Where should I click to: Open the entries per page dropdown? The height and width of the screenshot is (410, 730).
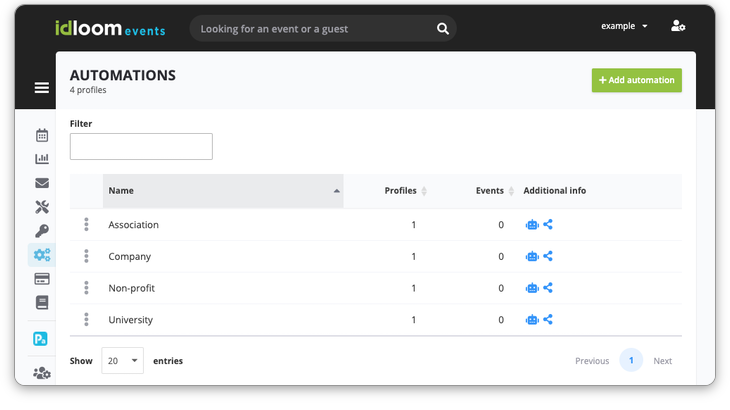[122, 361]
